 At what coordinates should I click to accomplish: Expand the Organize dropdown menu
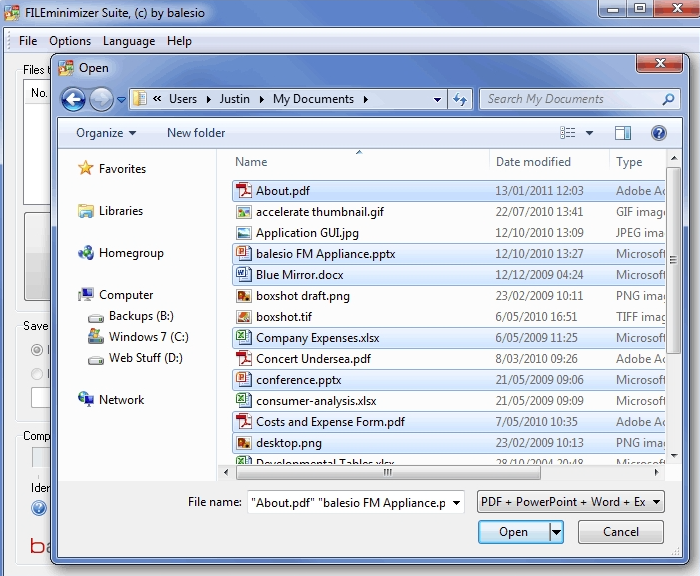point(105,133)
